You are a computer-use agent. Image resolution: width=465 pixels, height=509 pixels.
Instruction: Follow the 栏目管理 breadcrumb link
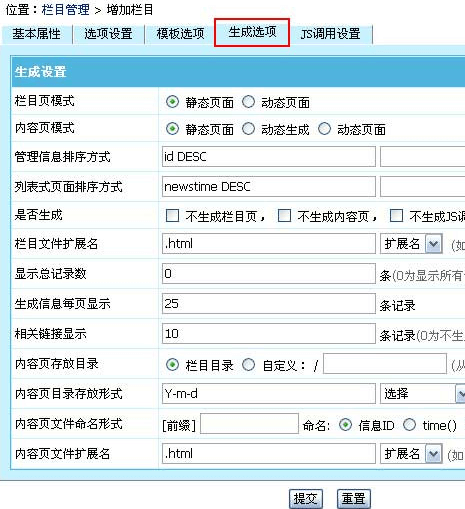pos(66,10)
